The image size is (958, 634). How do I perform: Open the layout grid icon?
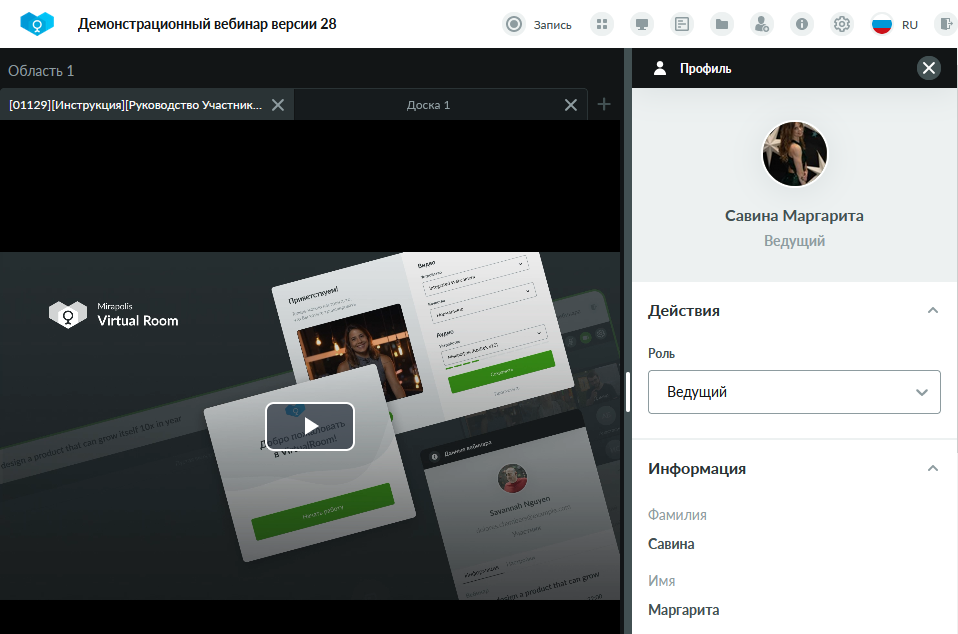point(602,24)
